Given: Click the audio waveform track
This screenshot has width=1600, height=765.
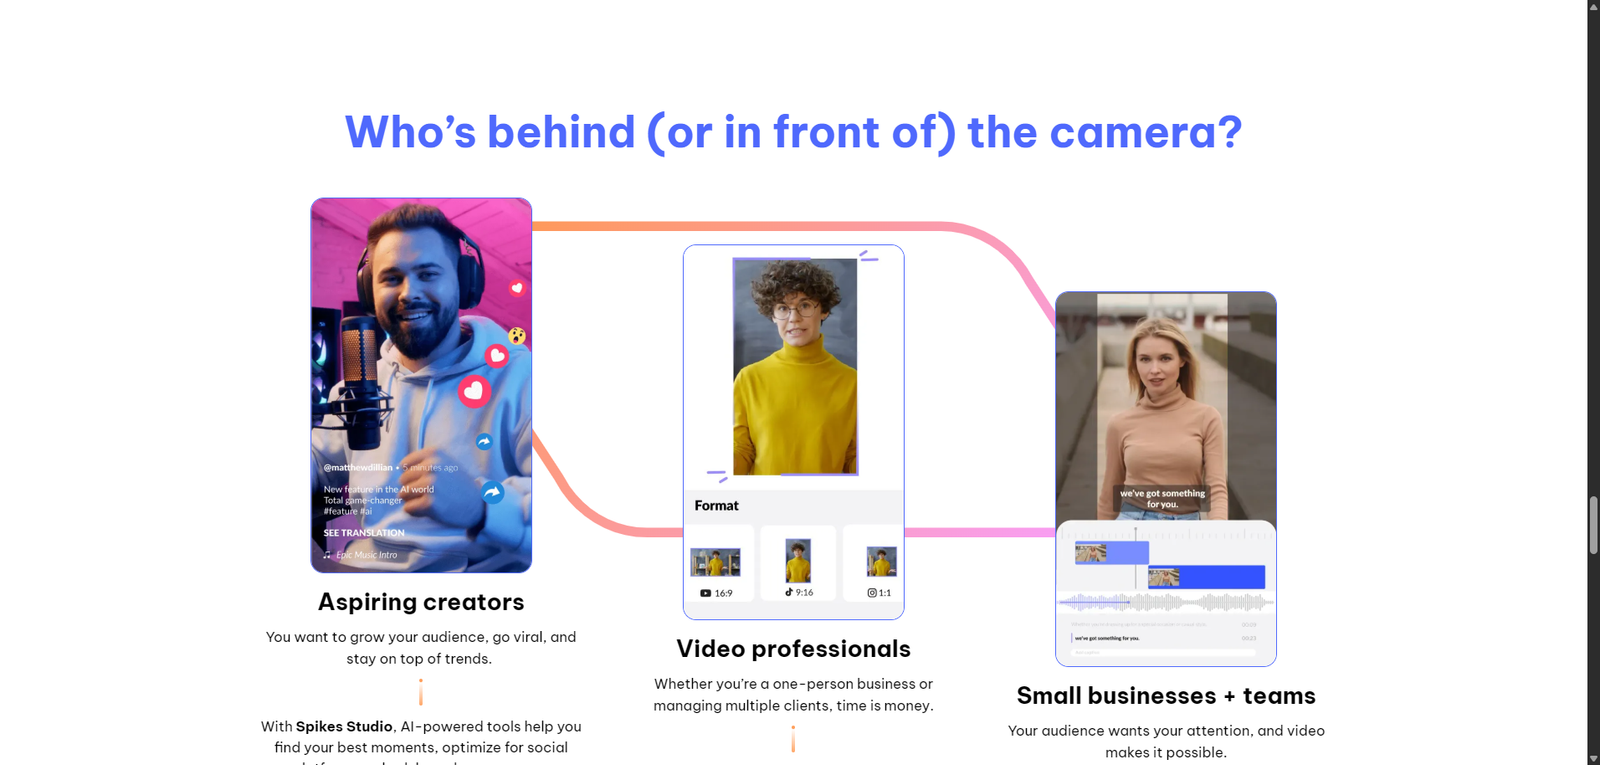Looking at the screenshot, I should pyautogui.click(x=1165, y=602).
